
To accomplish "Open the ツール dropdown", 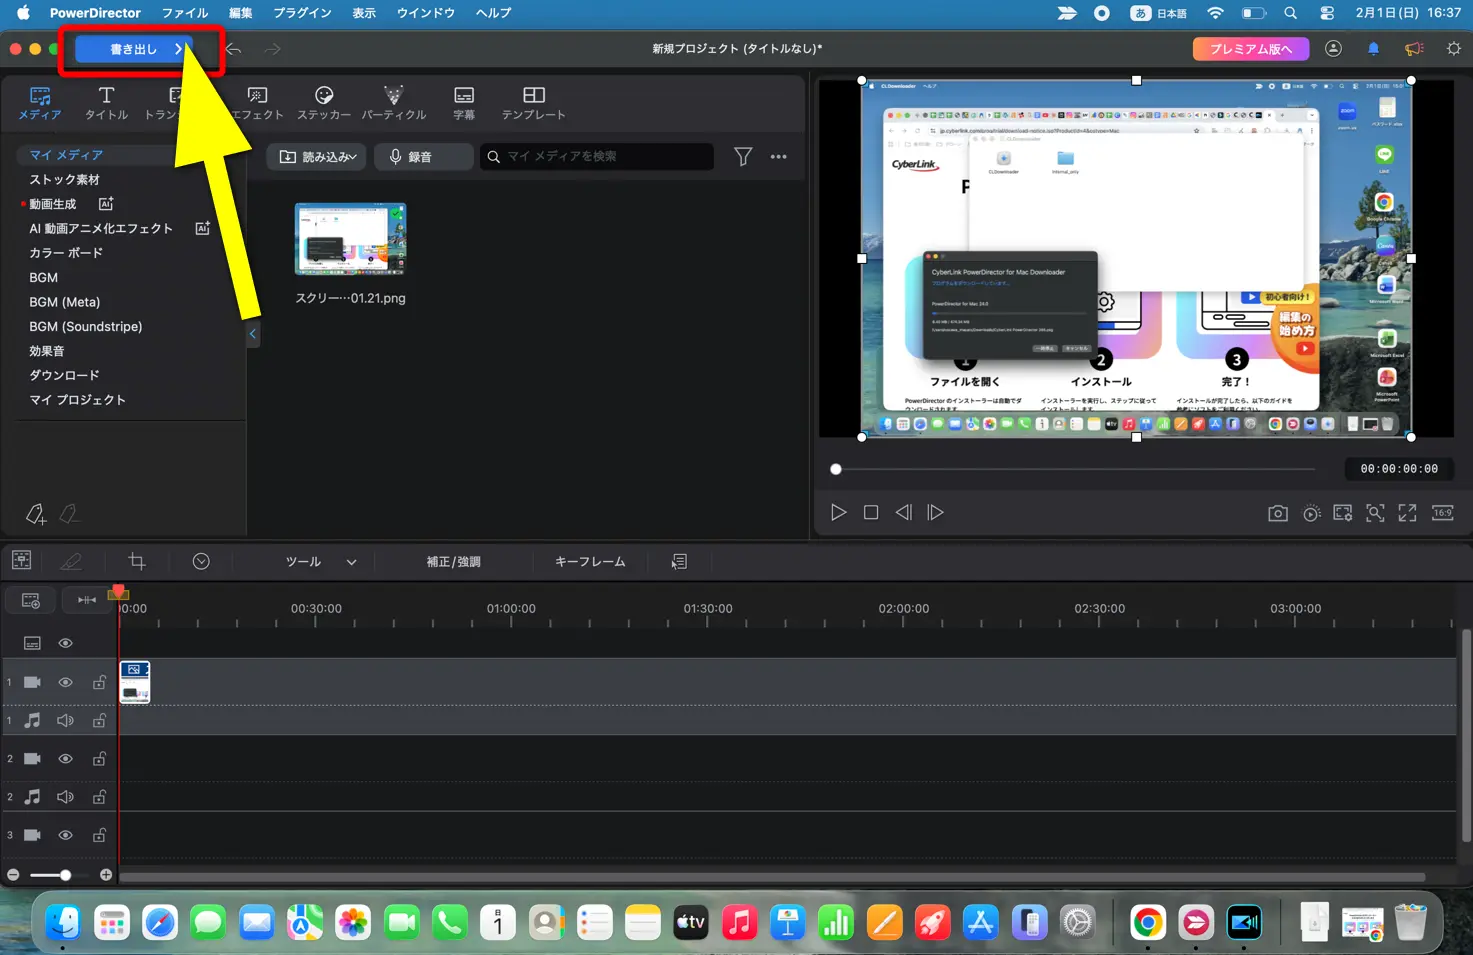I will 318,561.
